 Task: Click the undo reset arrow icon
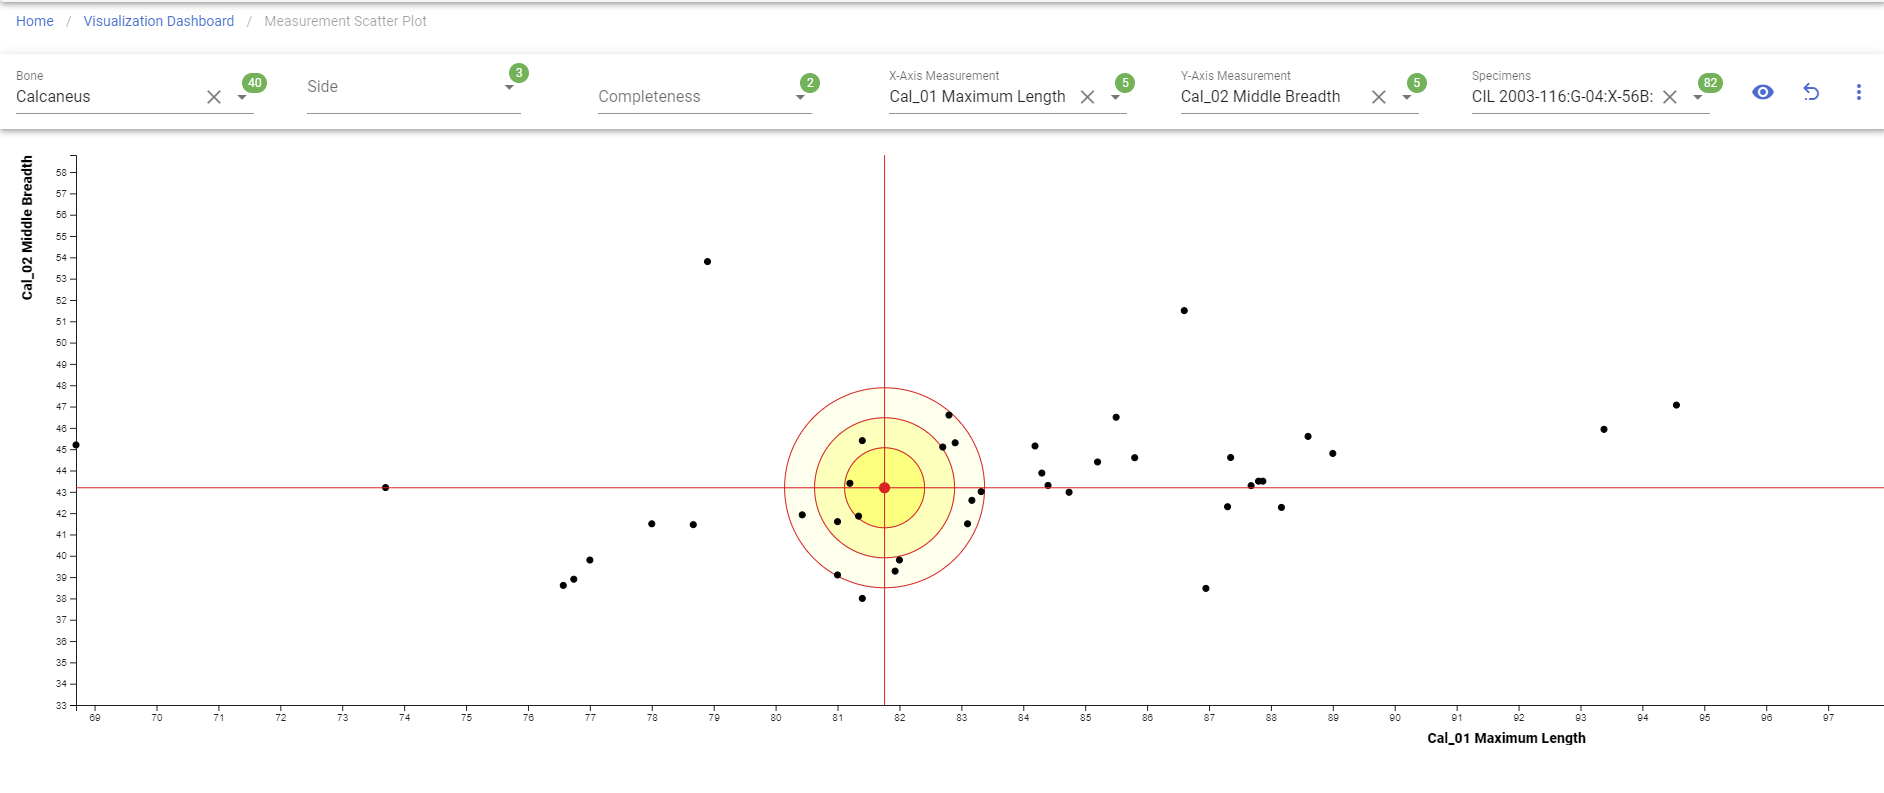1811,92
